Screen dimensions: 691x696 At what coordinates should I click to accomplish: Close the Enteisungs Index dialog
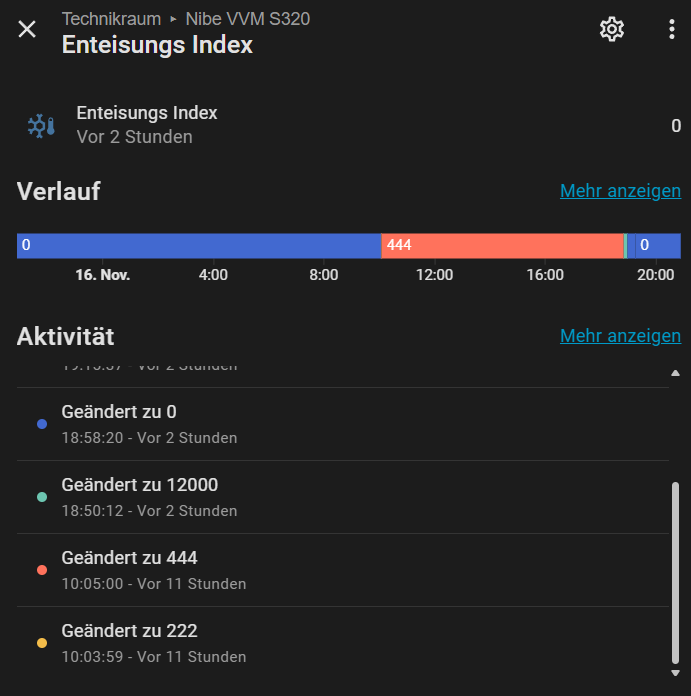[x=27, y=30]
